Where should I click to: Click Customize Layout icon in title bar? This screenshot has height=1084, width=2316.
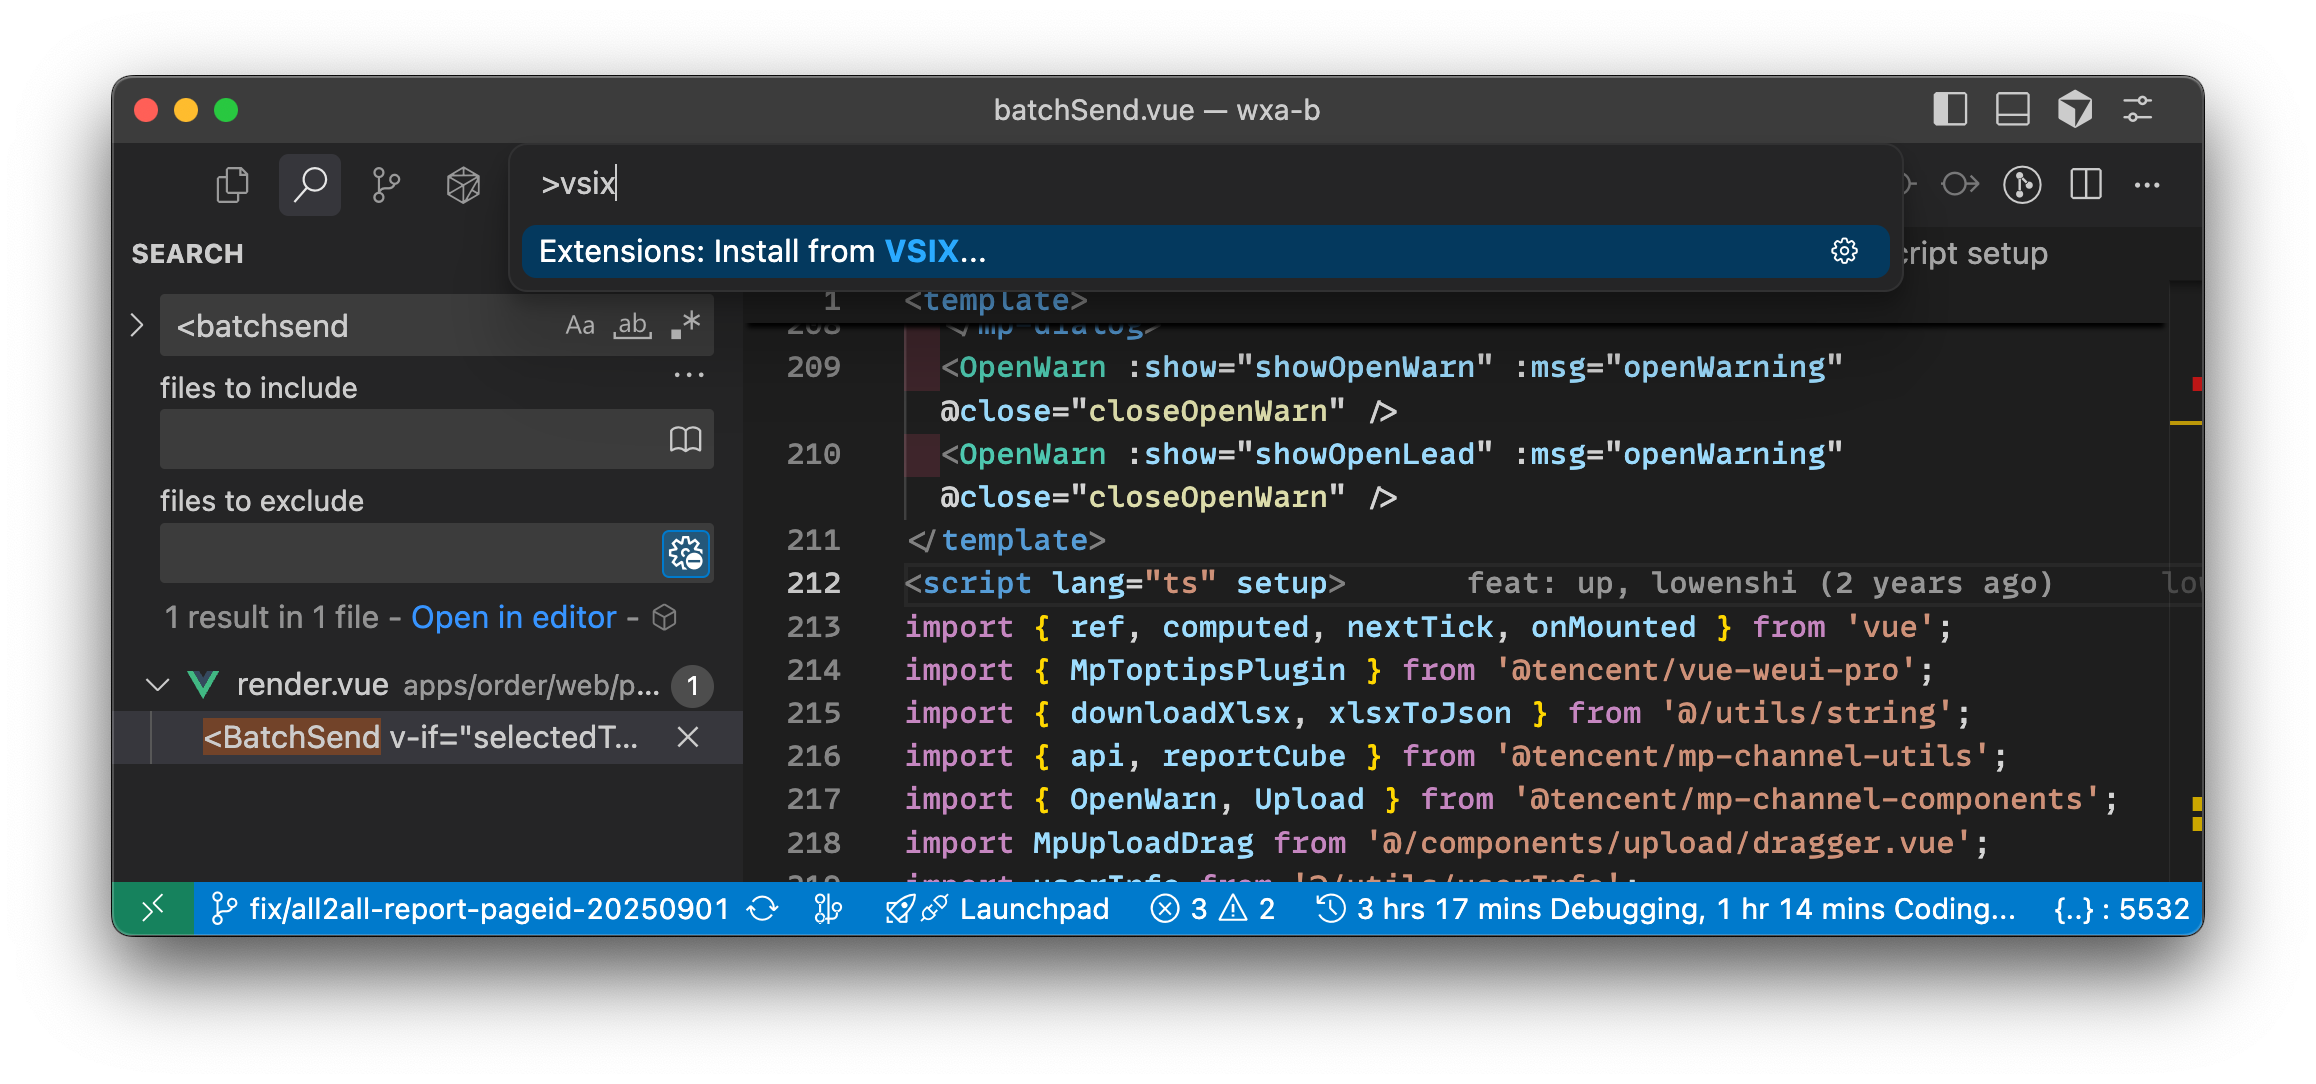coord(2137,109)
